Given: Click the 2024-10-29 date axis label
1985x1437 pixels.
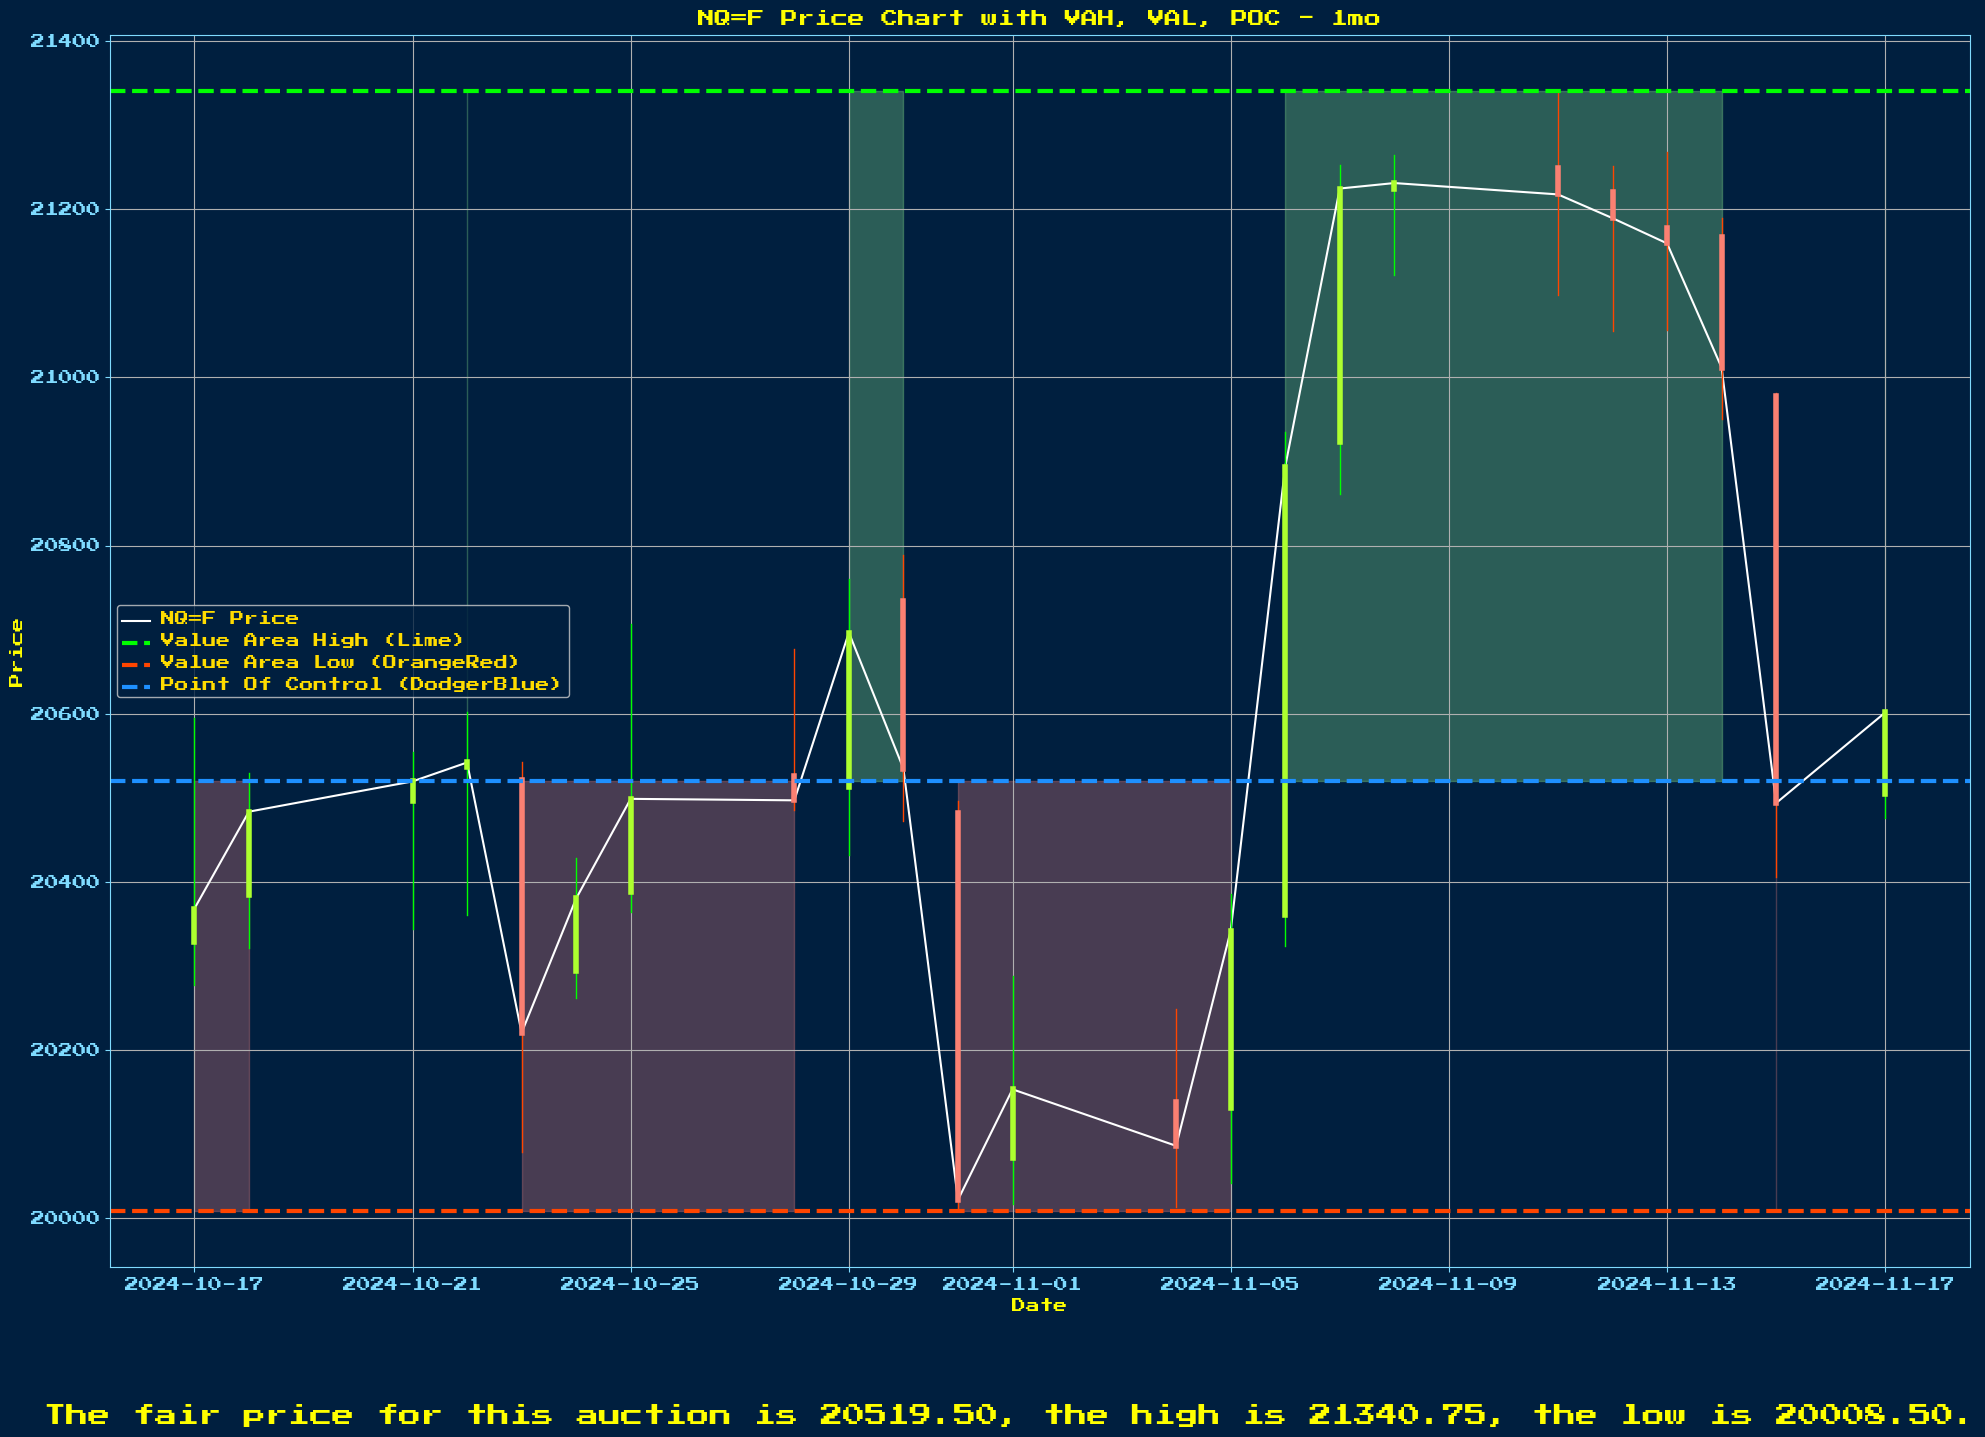Looking at the screenshot, I should 848,1284.
